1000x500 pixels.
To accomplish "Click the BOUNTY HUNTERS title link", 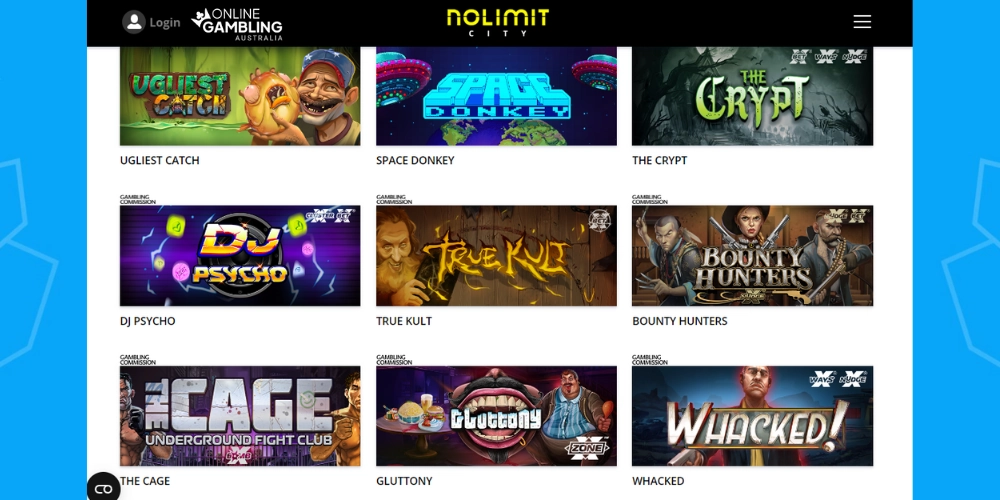I will 680,321.
